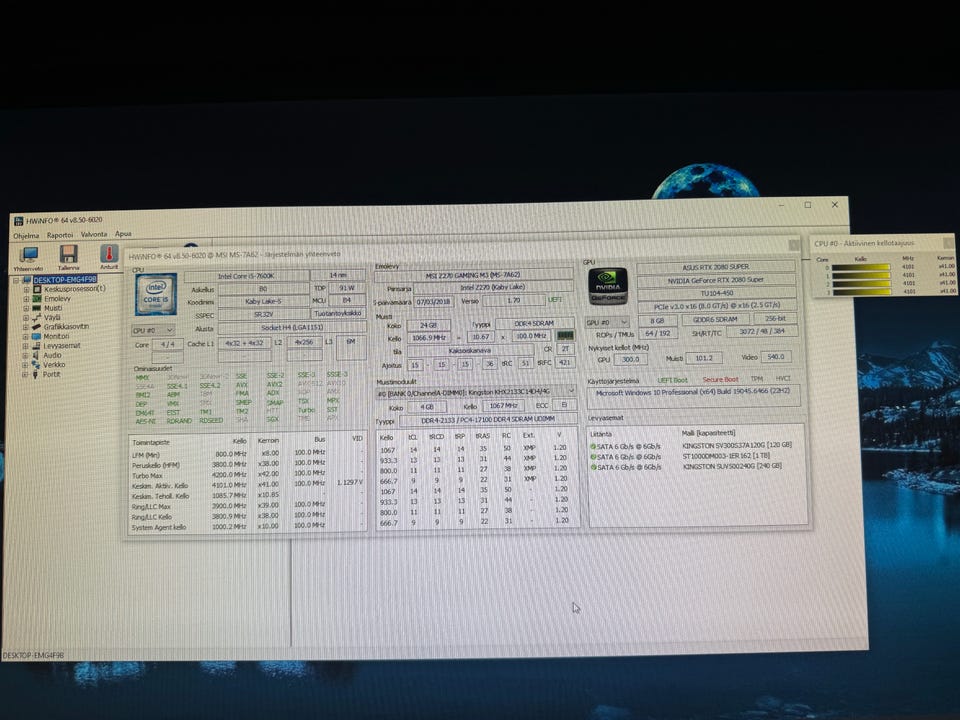Click the Core 3 clock bar

click(860, 292)
